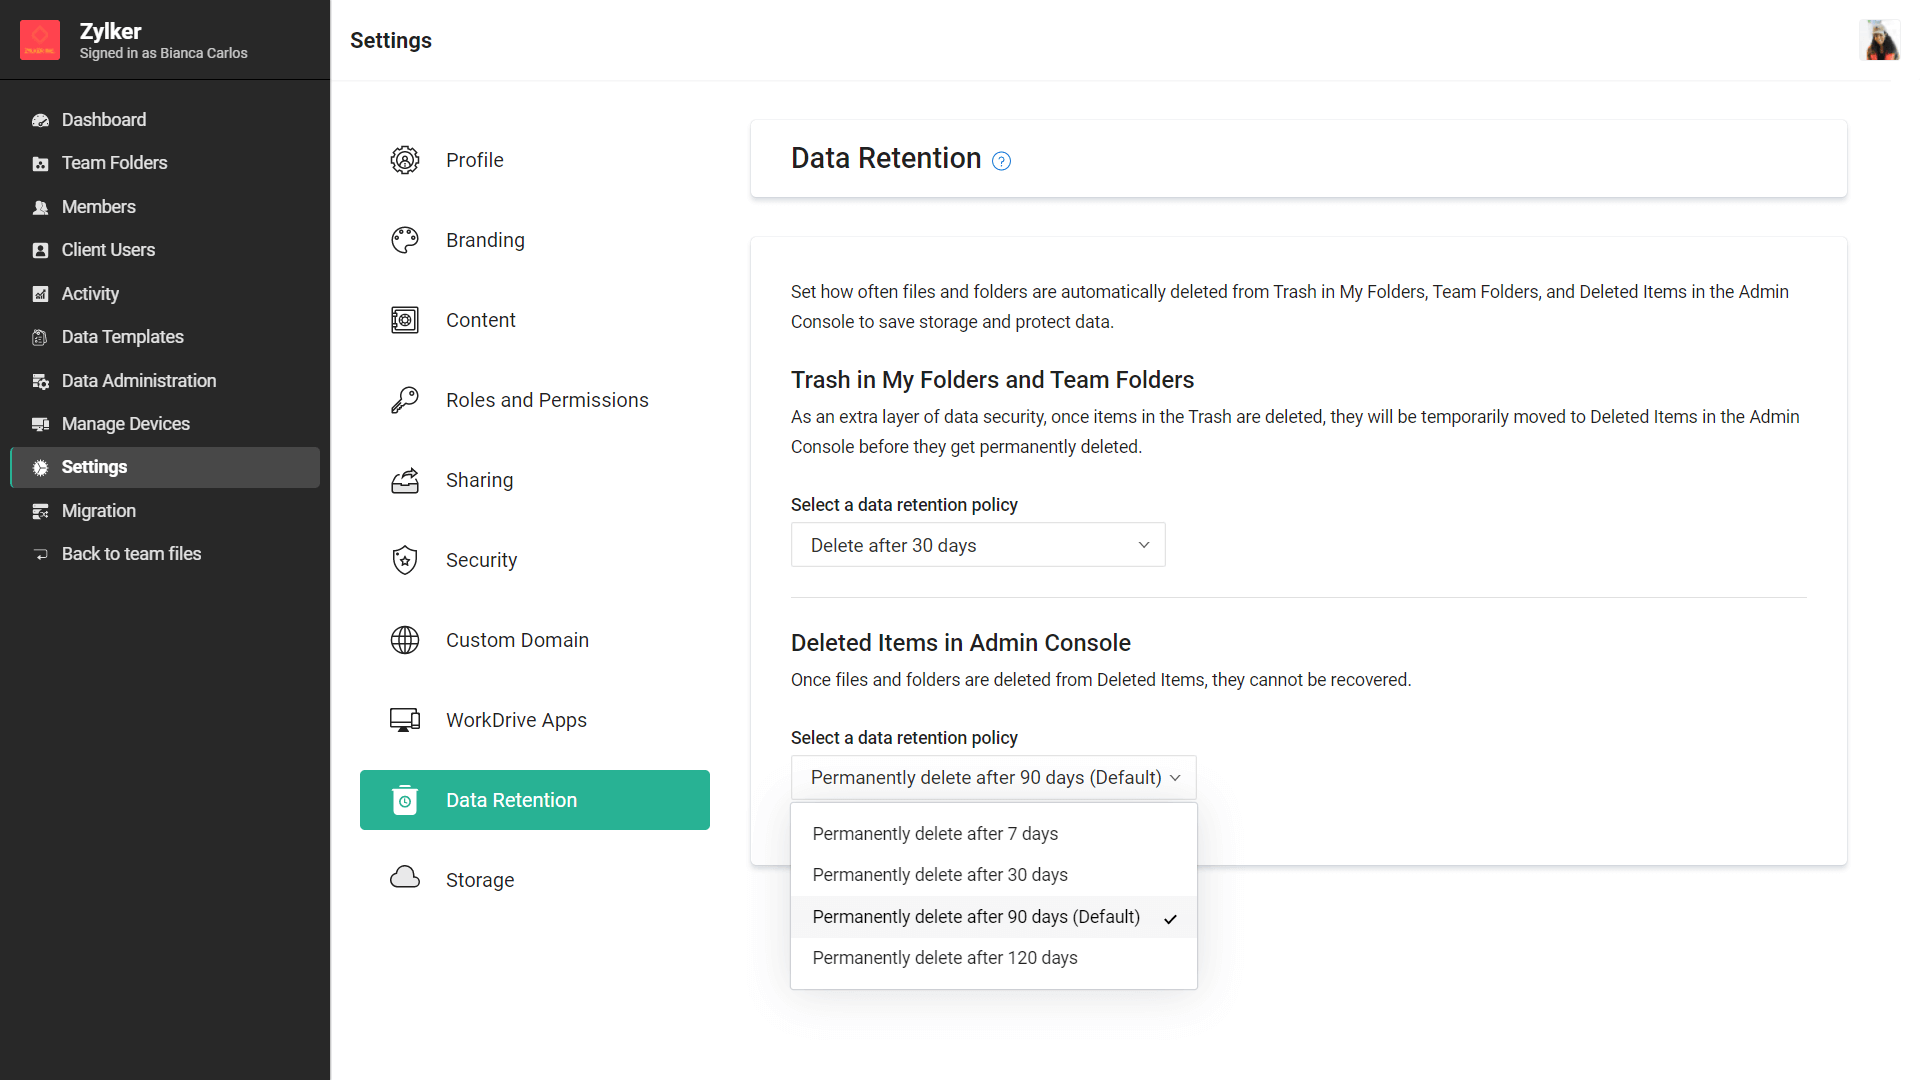Collapse the Permanently delete after 90 days dropdown
The height and width of the screenshot is (1080, 1920).
(x=993, y=778)
